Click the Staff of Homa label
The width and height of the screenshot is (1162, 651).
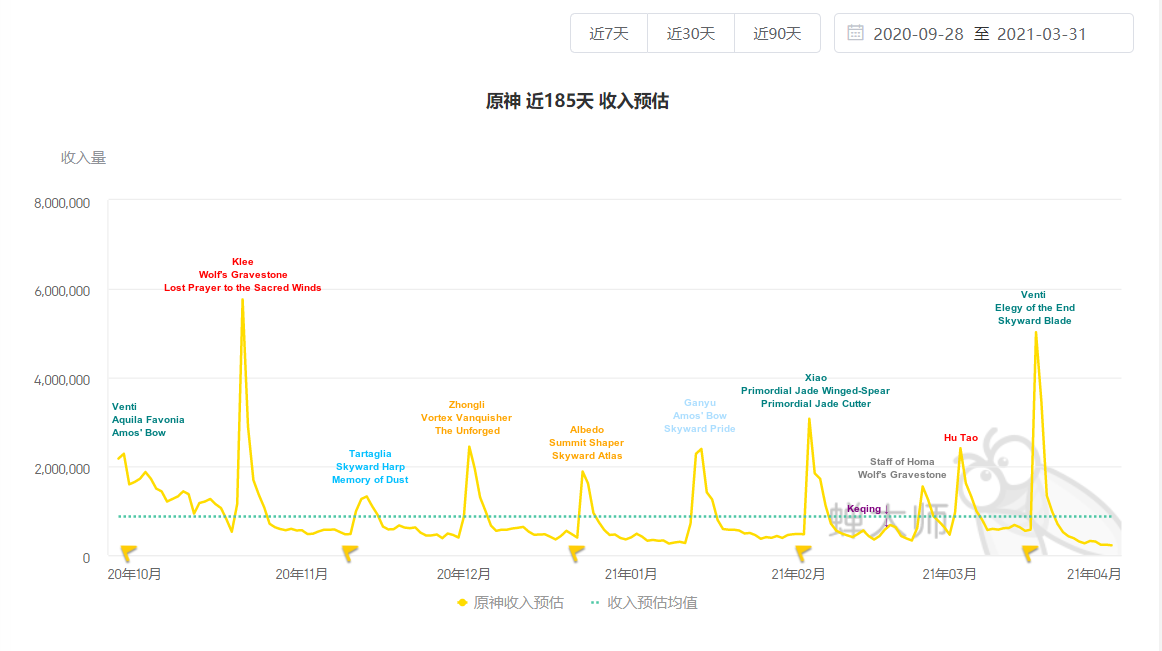(902, 462)
